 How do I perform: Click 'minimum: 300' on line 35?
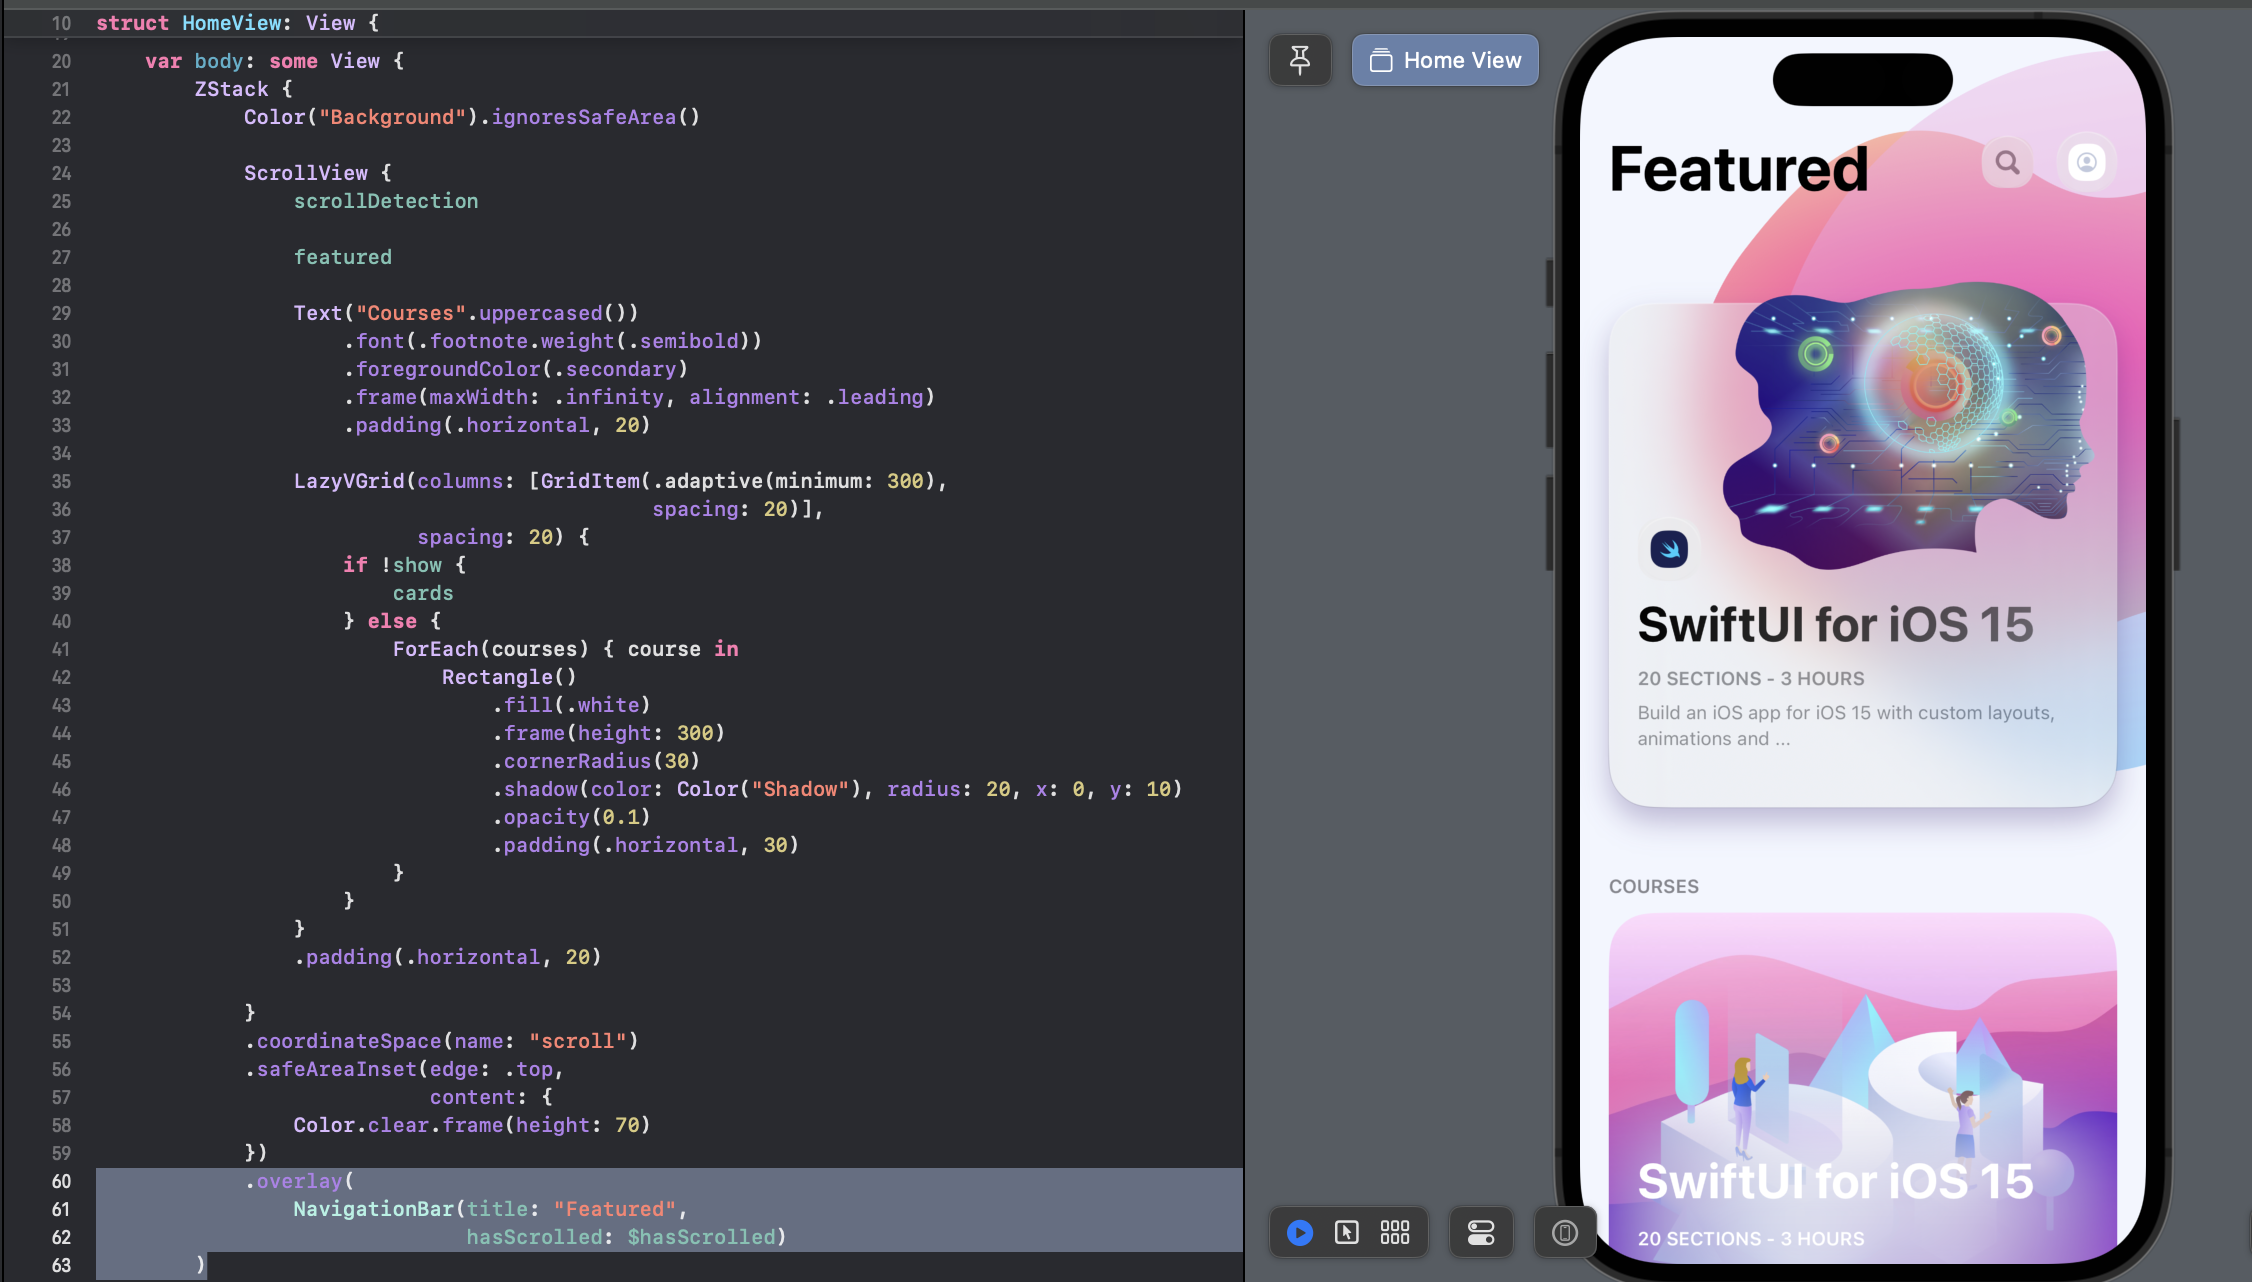pos(849,481)
